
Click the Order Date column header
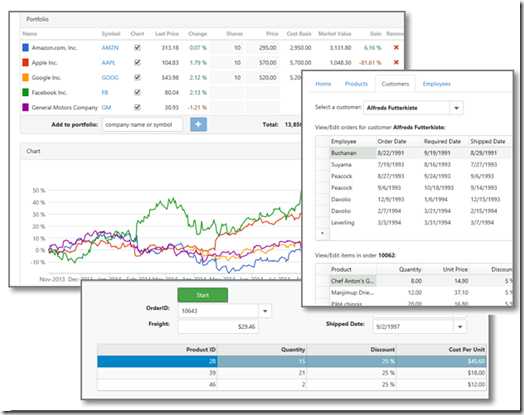pos(399,141)
